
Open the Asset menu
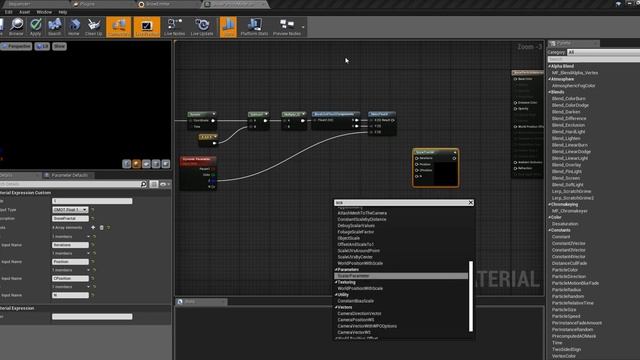24,12
